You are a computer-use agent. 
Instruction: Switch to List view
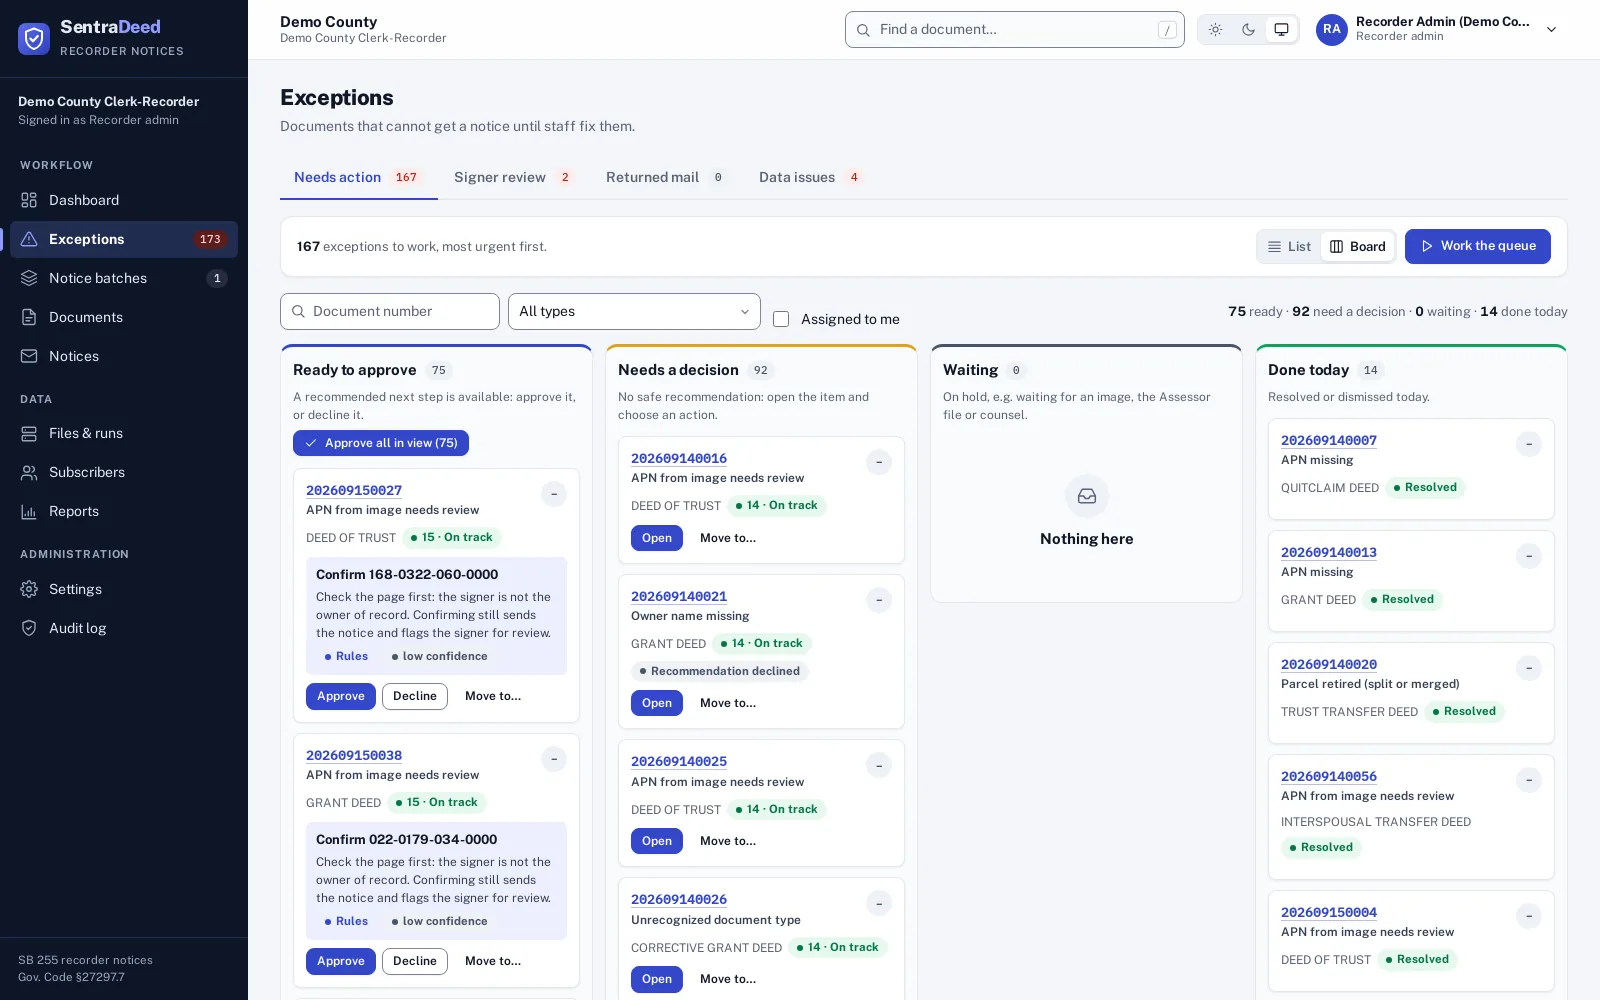(x=1289, y=246)
